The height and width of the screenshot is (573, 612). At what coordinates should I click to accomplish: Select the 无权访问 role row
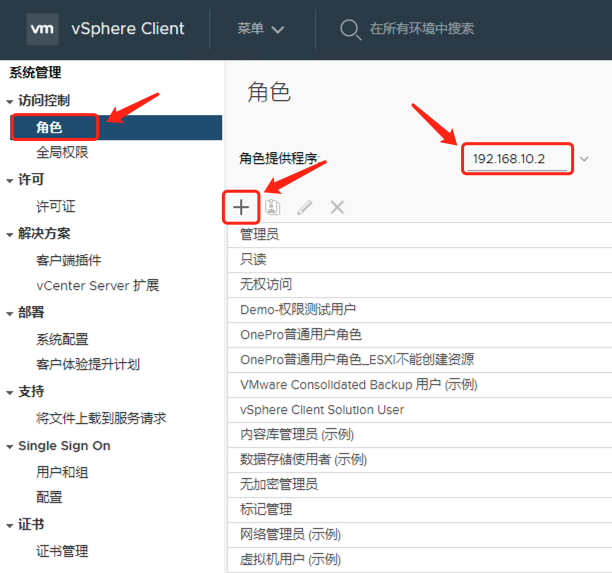tap(420, 285)
